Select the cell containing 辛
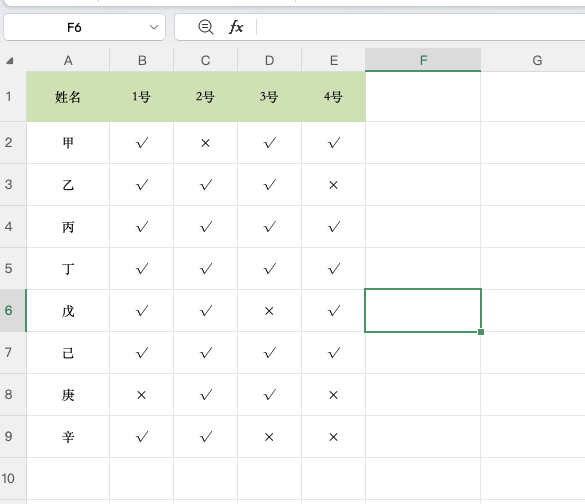The height and width of the screenshot is (504, 585). point(68,436)
